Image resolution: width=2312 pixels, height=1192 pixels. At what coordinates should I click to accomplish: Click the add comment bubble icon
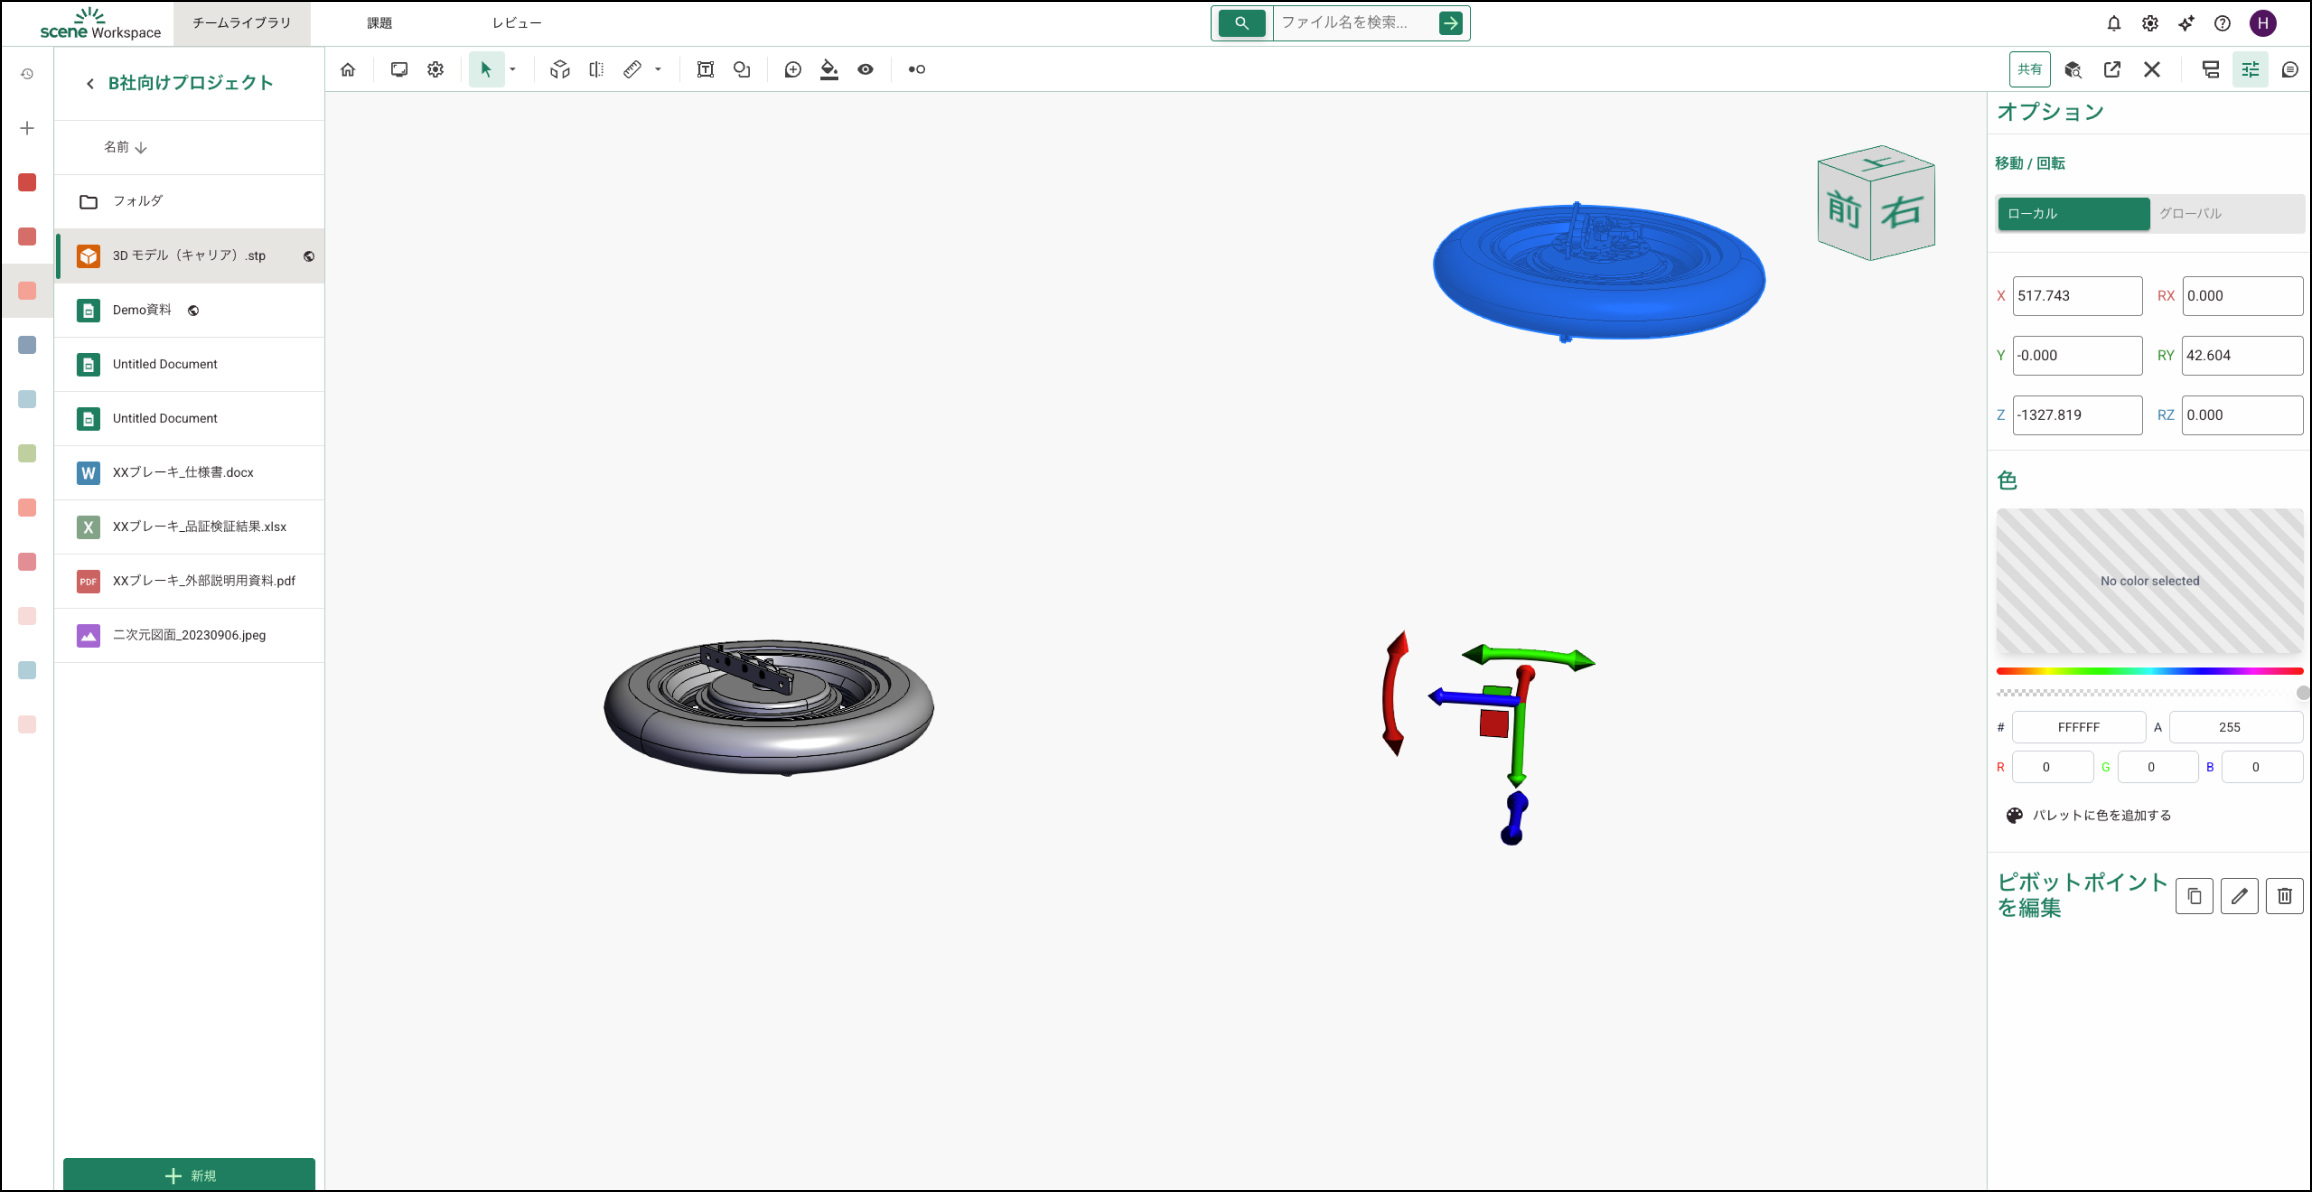(x=793, y=70)
